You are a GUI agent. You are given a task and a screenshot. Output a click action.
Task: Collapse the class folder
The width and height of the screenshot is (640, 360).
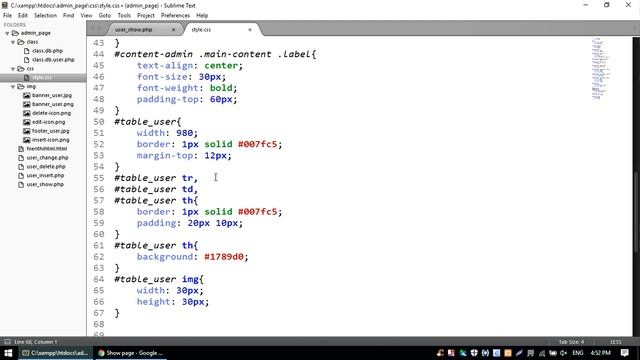pyautogui.click(x=13, y=42)
